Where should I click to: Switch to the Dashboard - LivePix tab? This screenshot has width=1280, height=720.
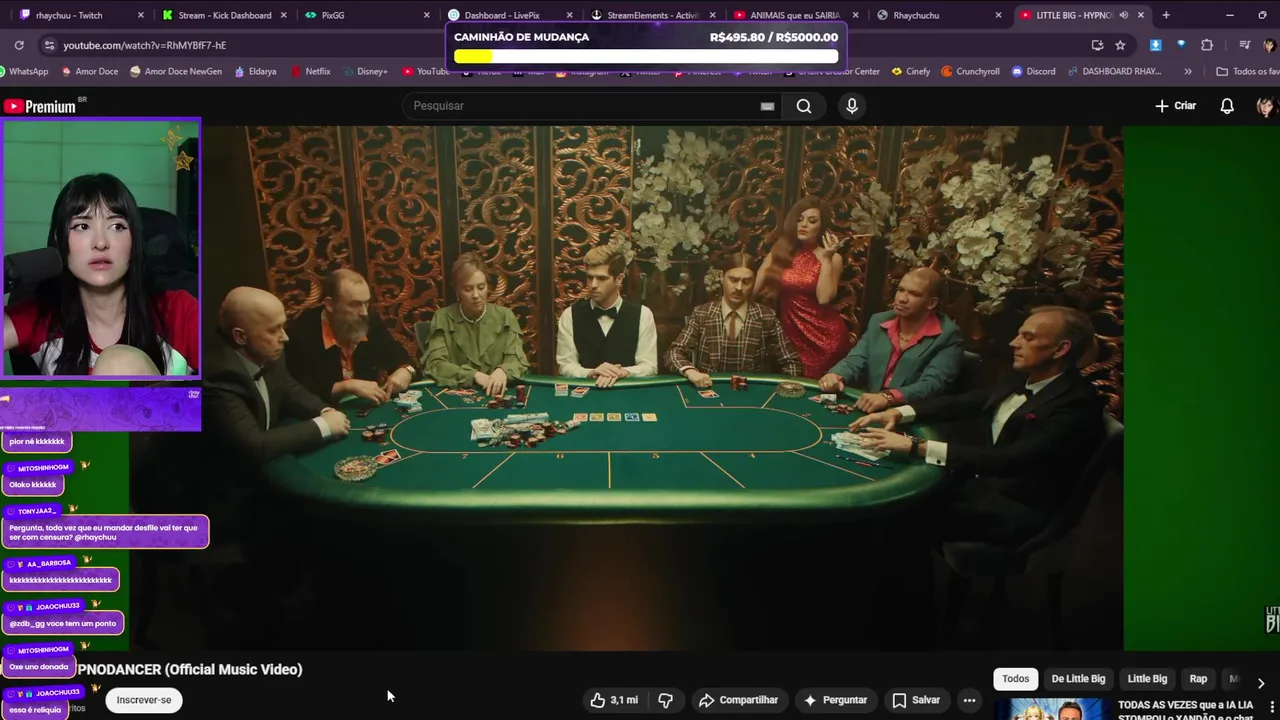tap(510, 15)
